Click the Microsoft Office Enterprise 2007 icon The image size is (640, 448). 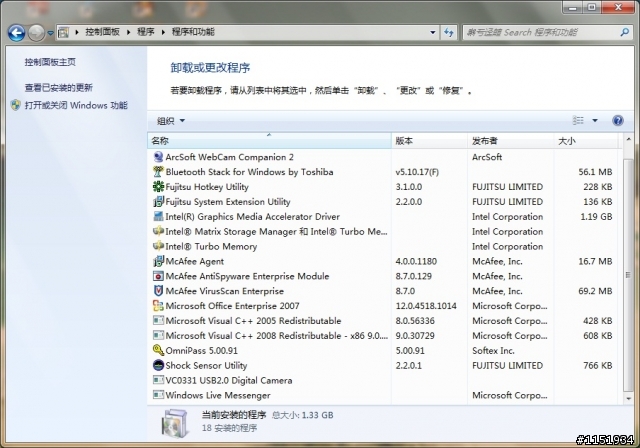click(x=158, y=306)
